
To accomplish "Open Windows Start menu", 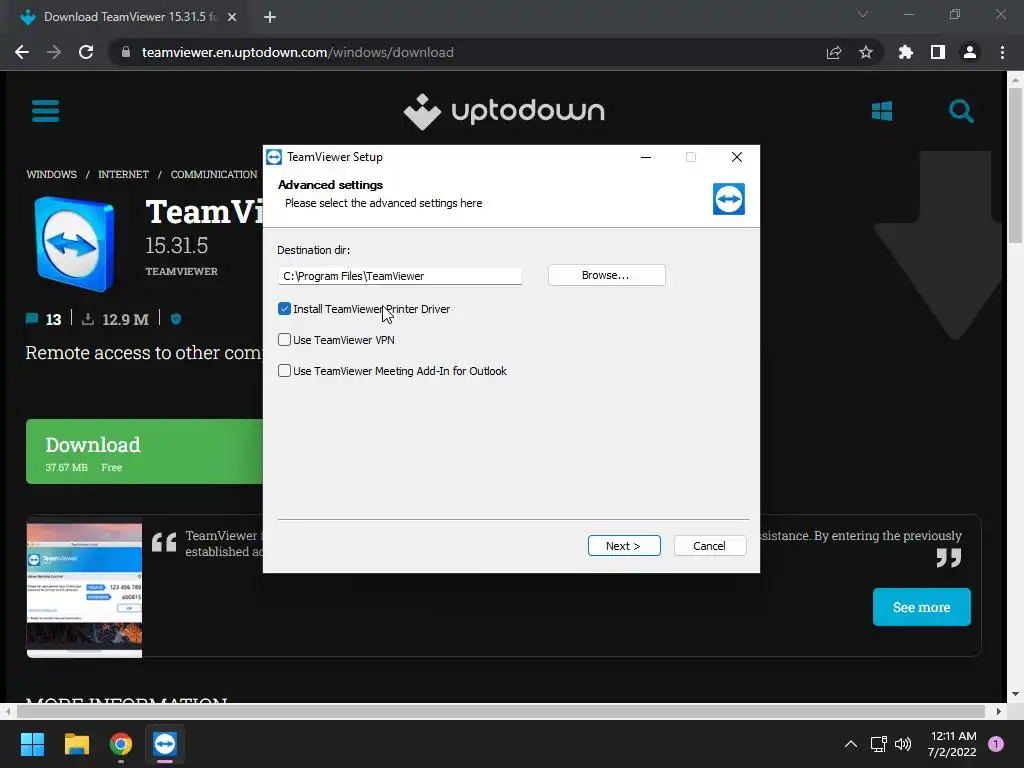I will click(32, 744).
